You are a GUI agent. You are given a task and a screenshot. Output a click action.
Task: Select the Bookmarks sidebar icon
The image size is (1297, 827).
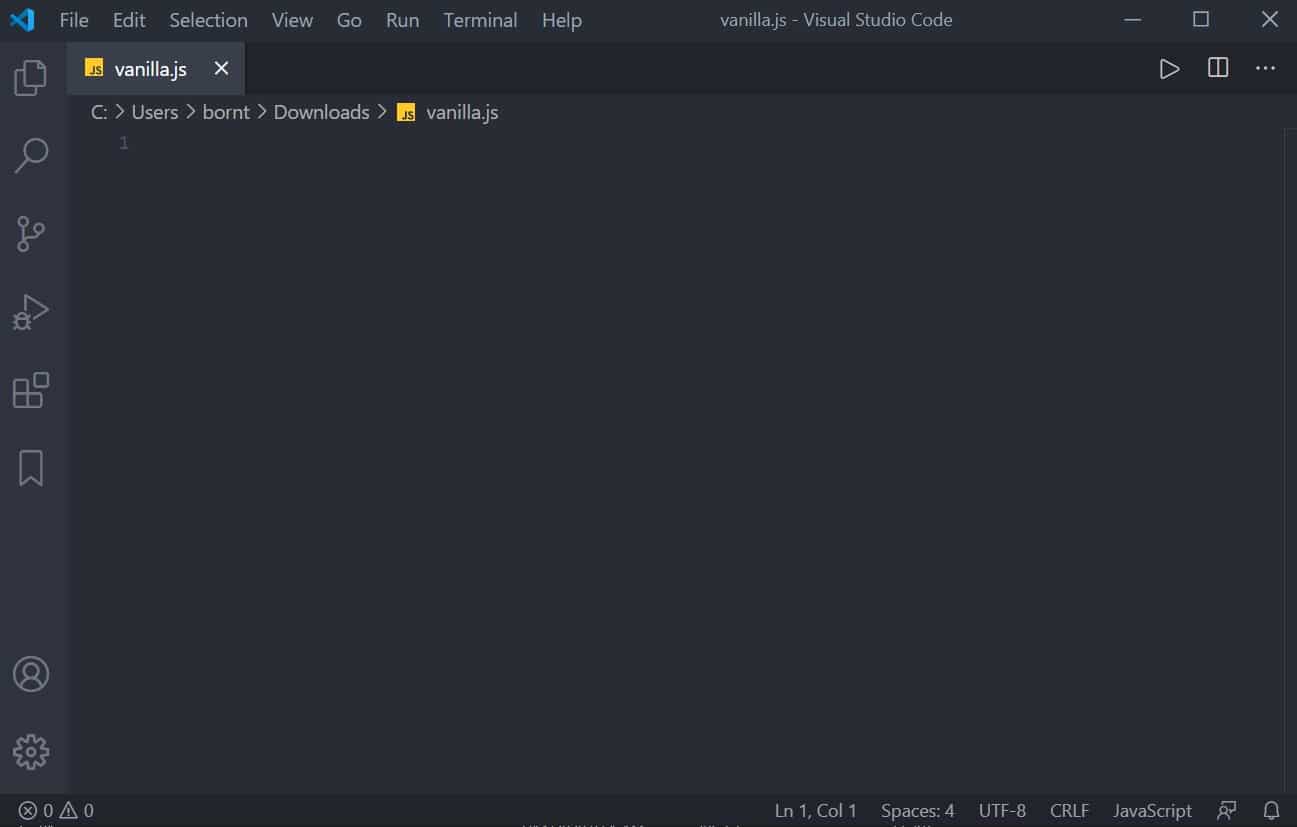coord(31,466)
